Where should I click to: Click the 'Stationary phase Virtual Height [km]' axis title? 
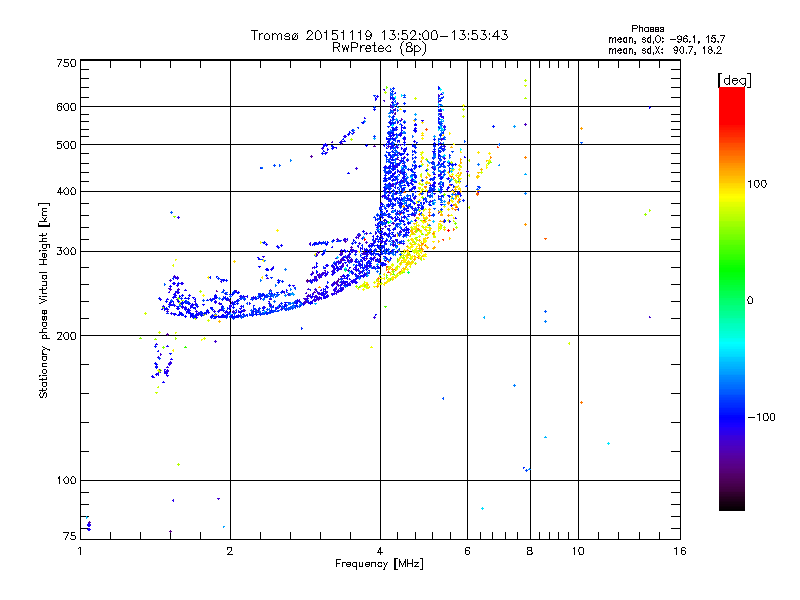click(x=44, y=301)
